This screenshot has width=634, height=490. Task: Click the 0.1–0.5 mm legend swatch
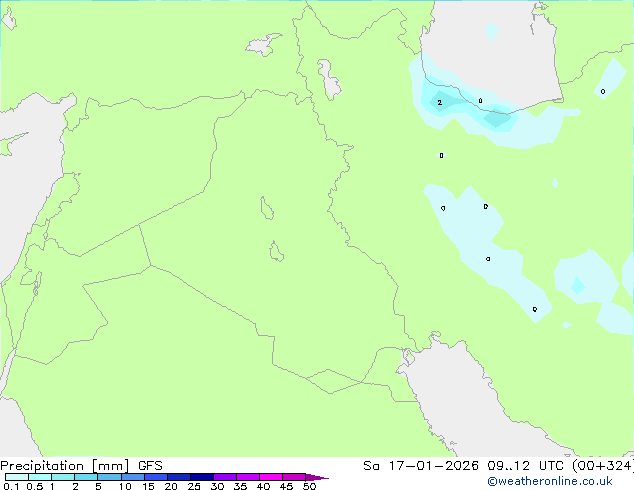click(17, 477)
